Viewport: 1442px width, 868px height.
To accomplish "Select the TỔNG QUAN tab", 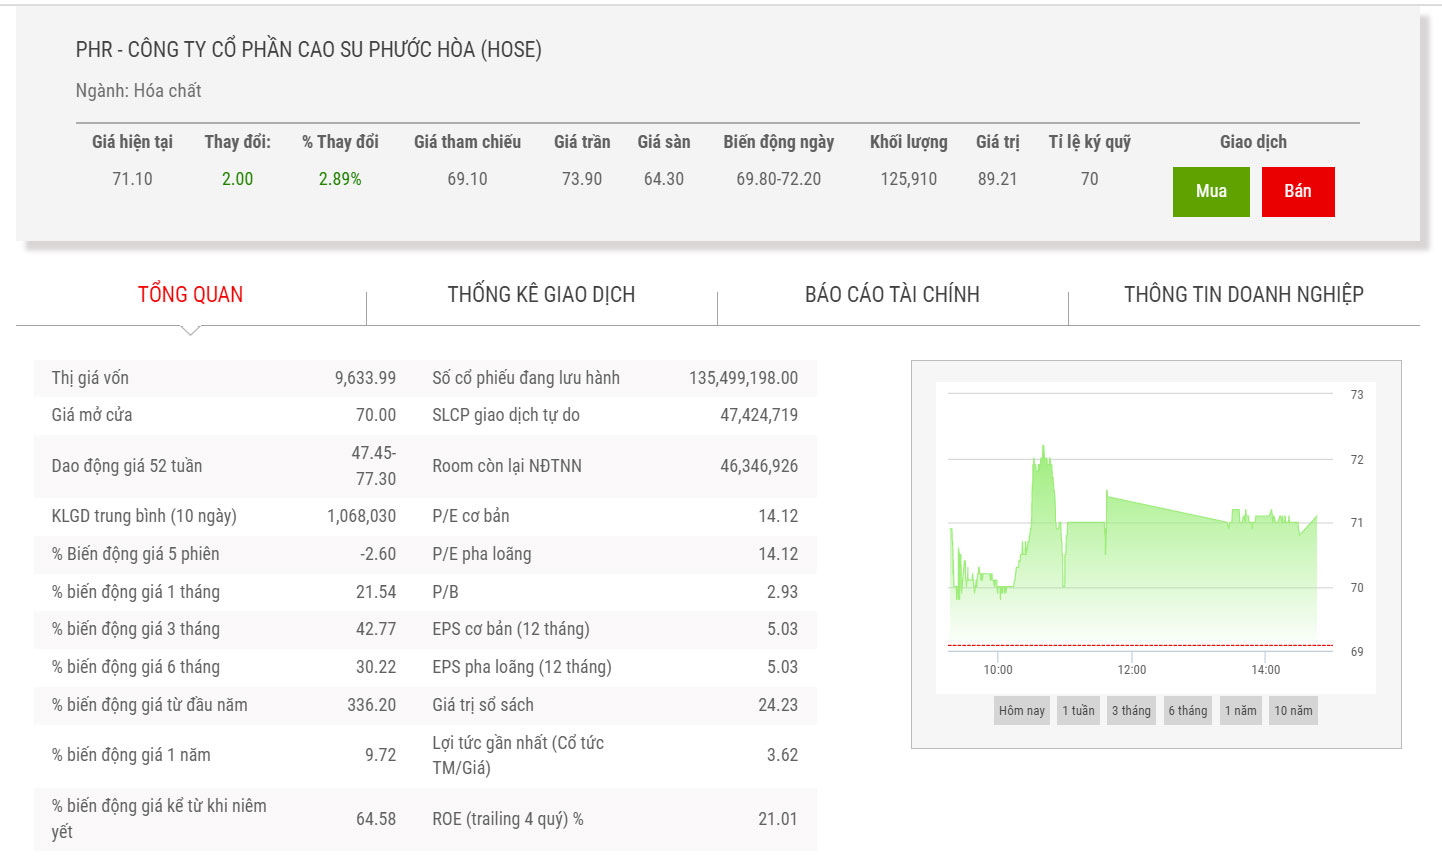I will (190, 294).
